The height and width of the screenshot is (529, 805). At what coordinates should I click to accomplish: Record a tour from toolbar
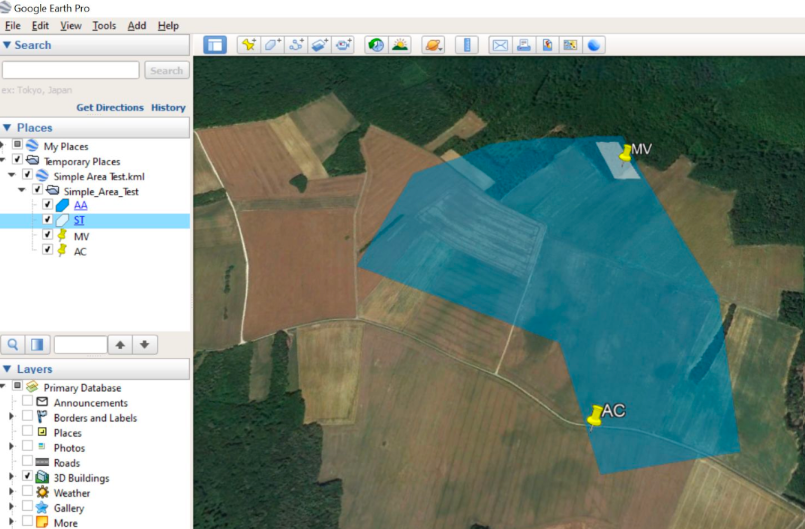tap(343, 45)
